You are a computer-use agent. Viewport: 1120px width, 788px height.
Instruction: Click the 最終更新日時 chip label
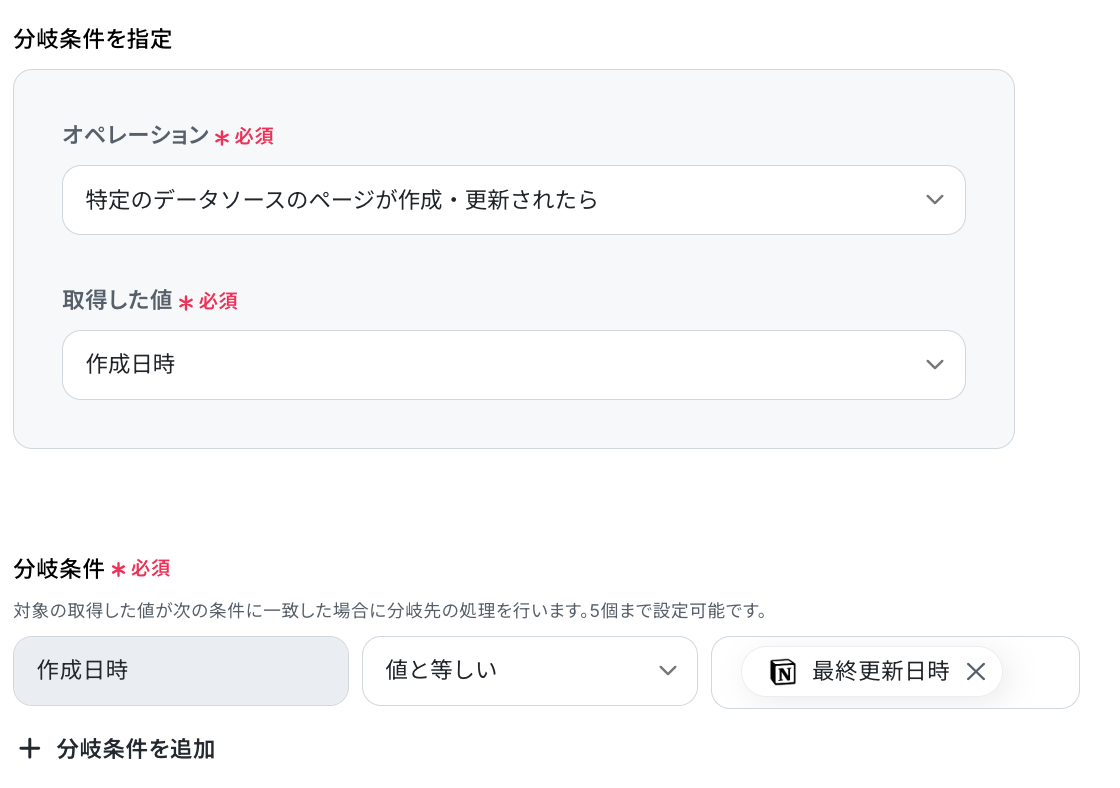[x=880, y=672]
